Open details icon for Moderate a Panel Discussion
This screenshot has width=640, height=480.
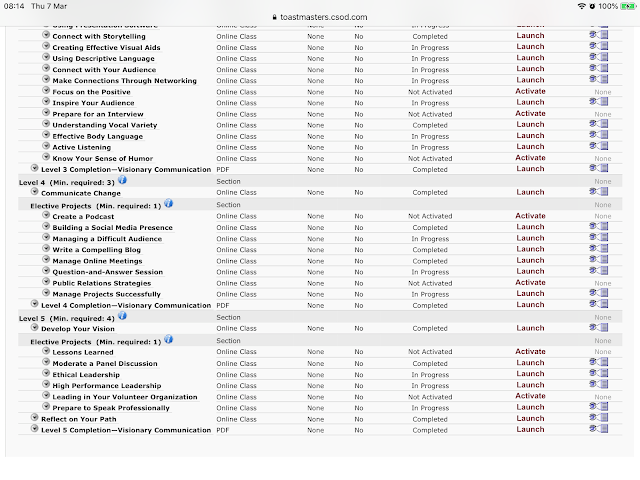click(599, 362)
